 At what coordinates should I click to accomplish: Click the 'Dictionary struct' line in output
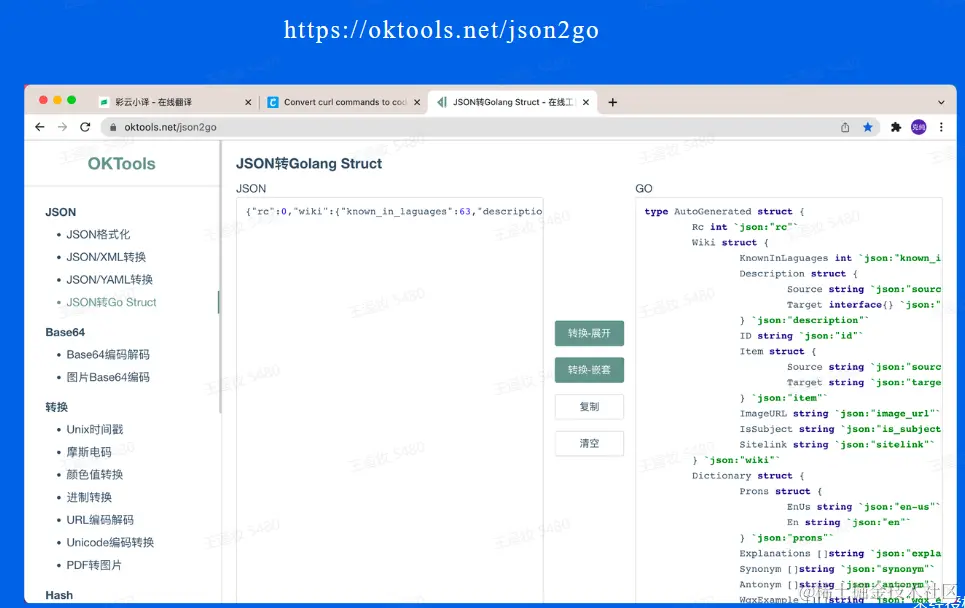[x=748, y=476]
